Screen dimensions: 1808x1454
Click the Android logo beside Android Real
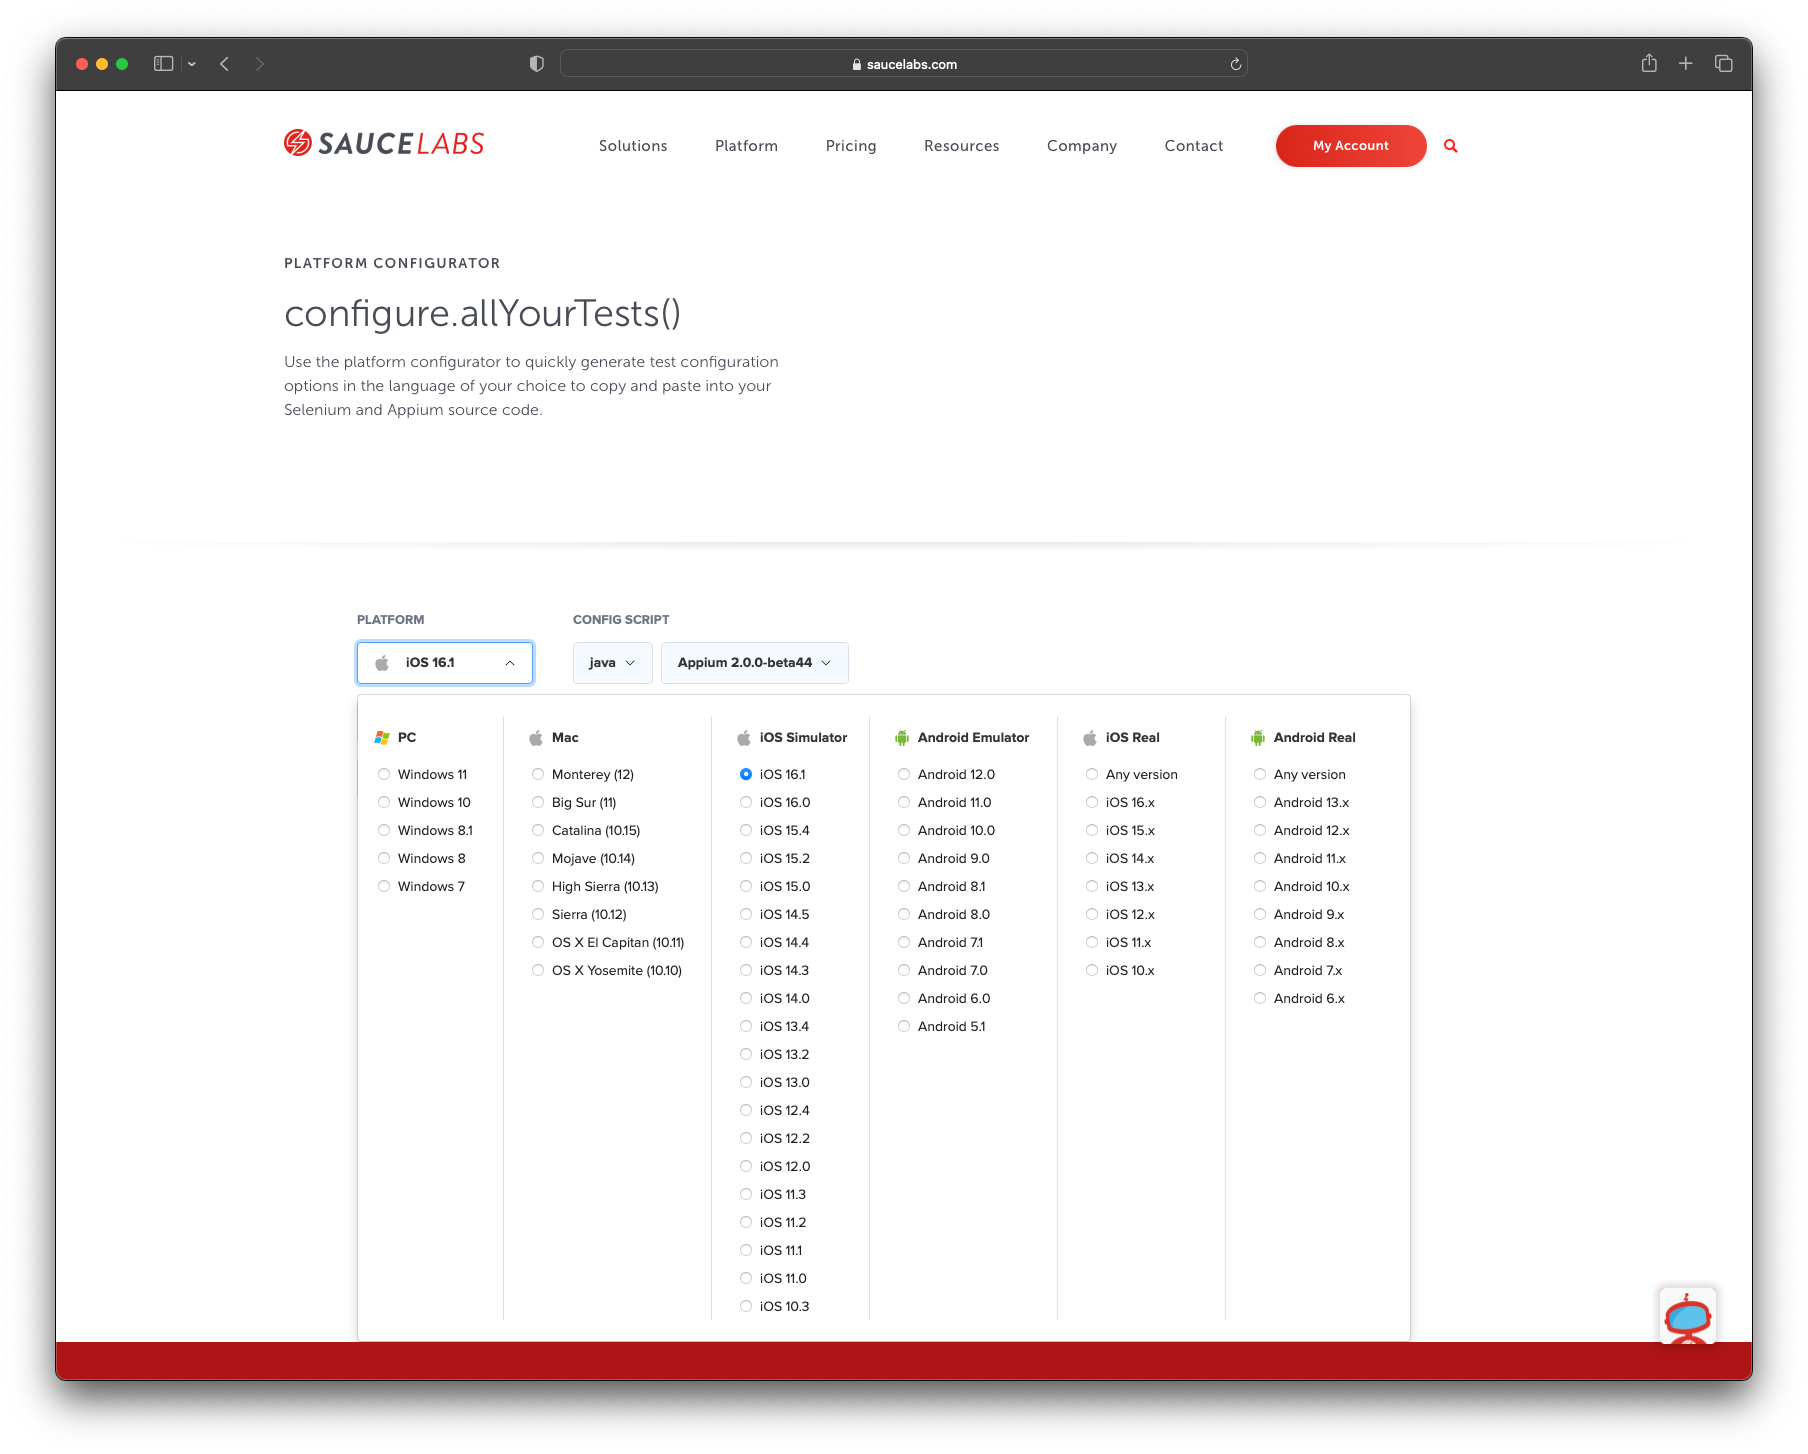pos(1258,738)
